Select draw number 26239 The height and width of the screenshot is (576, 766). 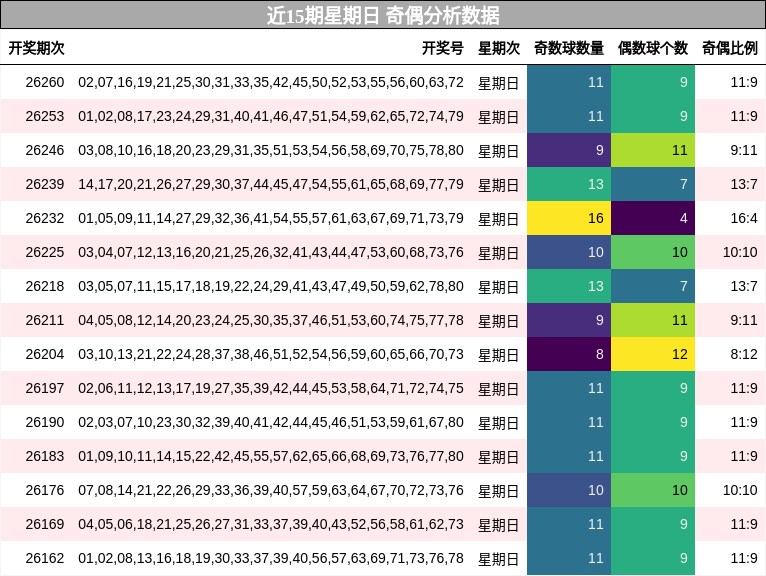45,184
